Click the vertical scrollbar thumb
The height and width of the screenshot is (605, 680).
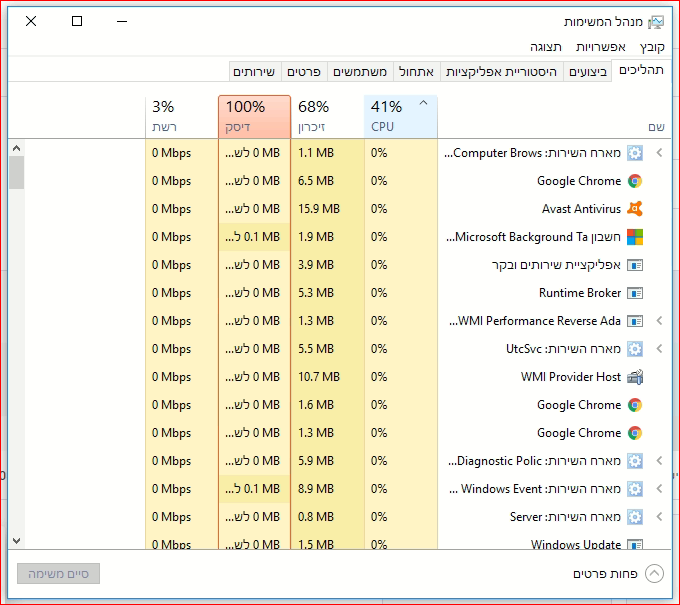pos(16,173)
